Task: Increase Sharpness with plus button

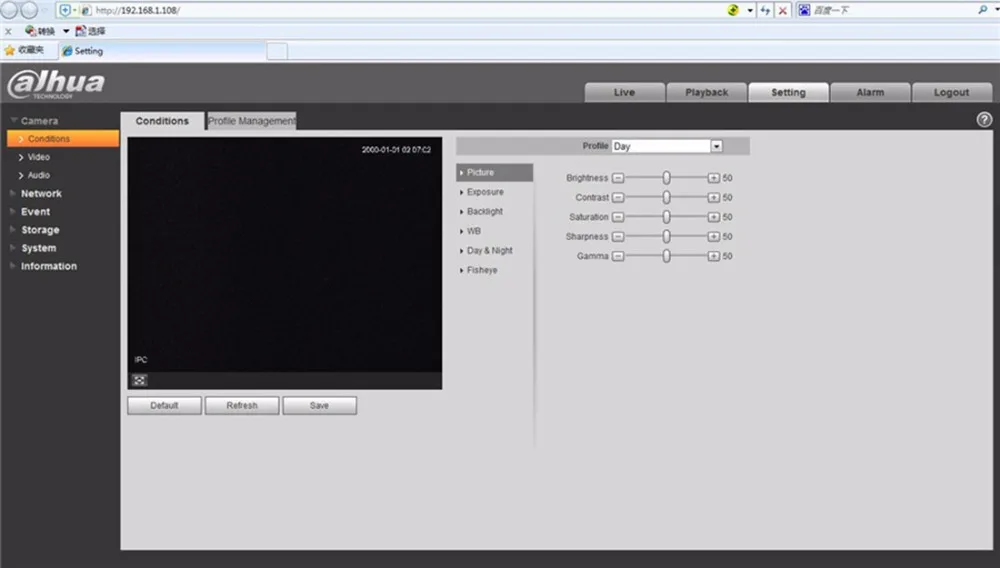Action: [x=714, y=237]
